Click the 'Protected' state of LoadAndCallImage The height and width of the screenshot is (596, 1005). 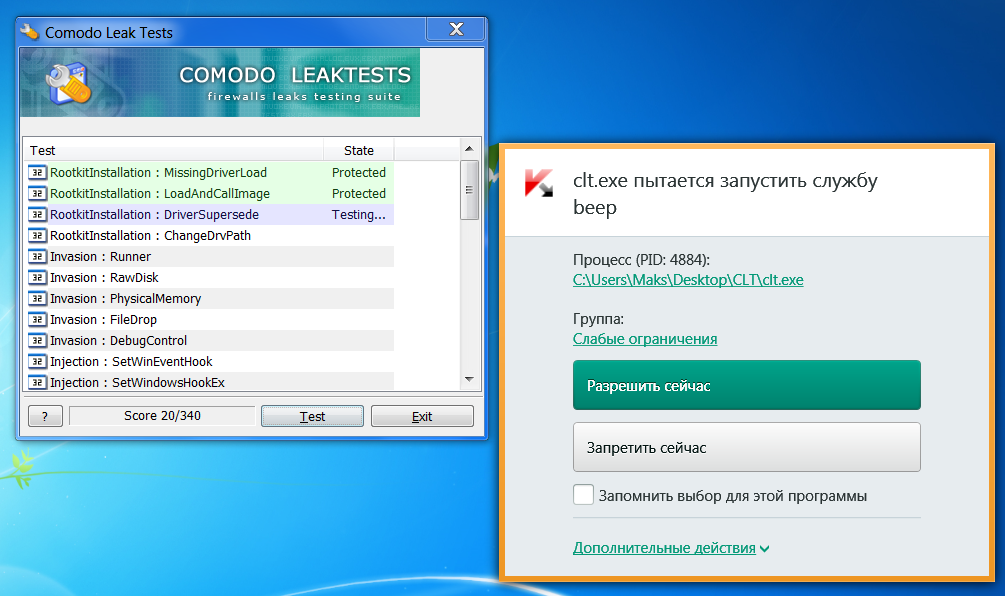pyautogui.click(x=358, y=194)
